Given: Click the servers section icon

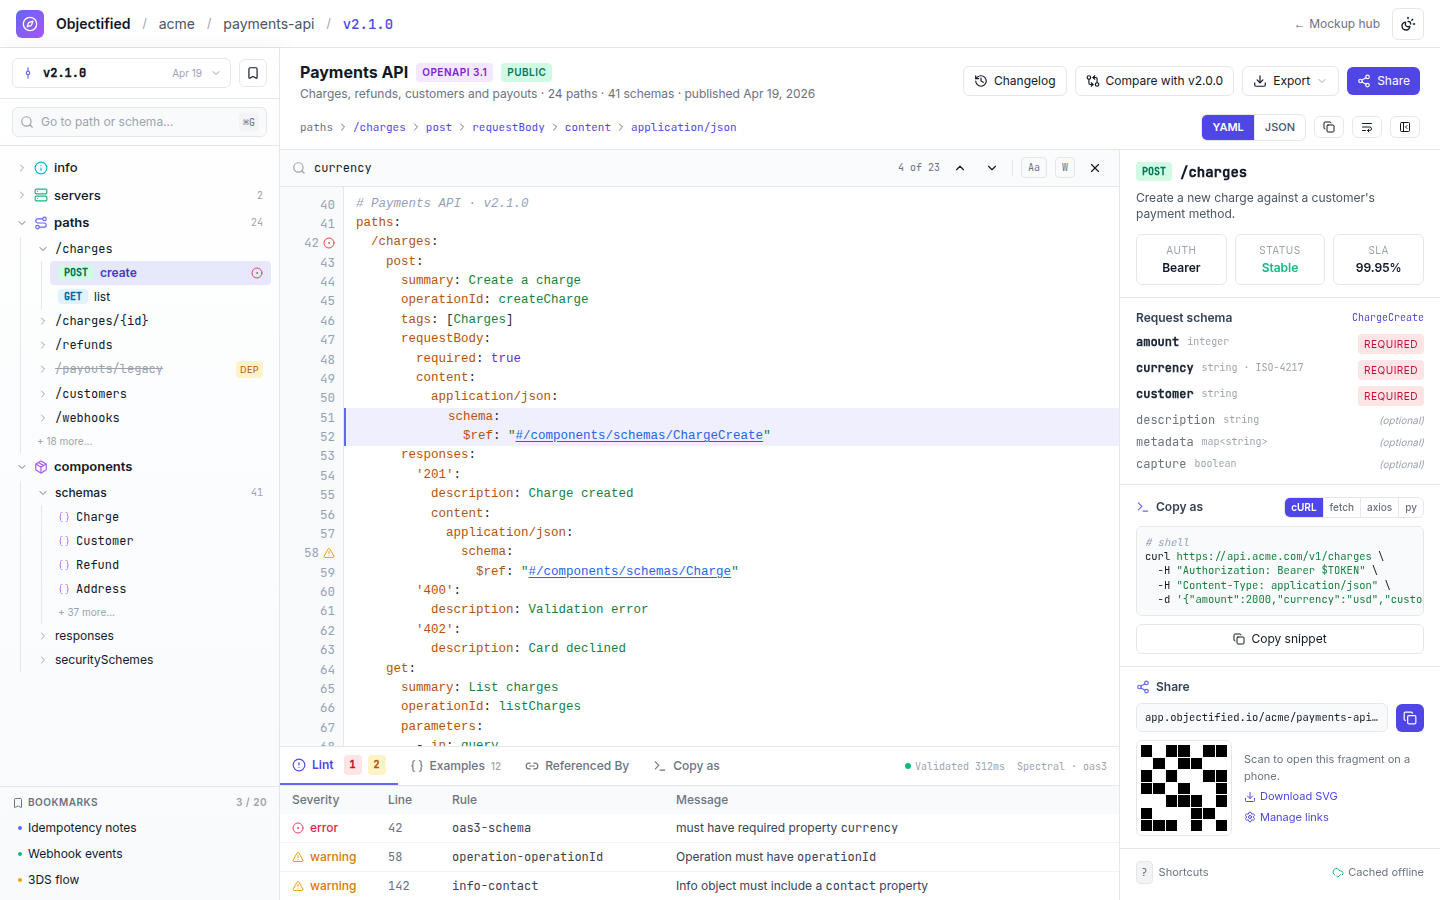Looking at the screenshot, I should pyautogui.click(x=41, y=196).
